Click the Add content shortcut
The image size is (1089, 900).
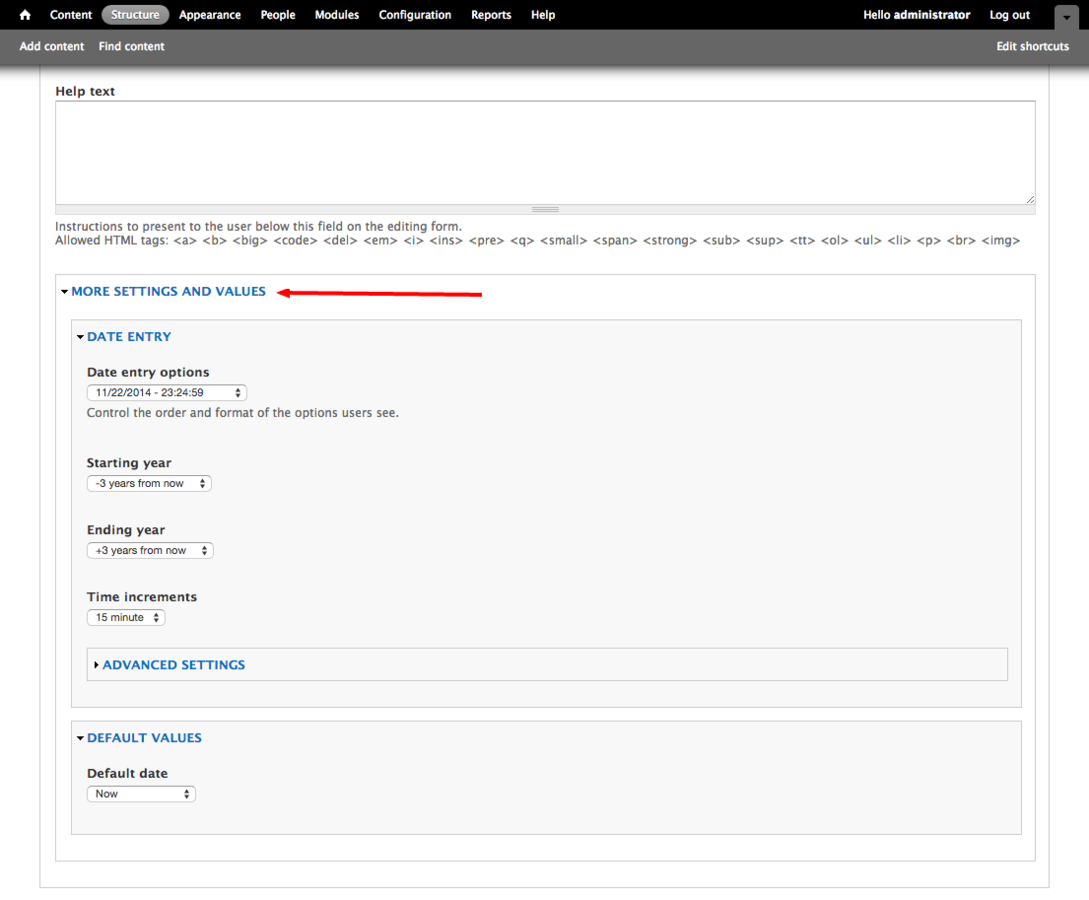coord(51,46)
